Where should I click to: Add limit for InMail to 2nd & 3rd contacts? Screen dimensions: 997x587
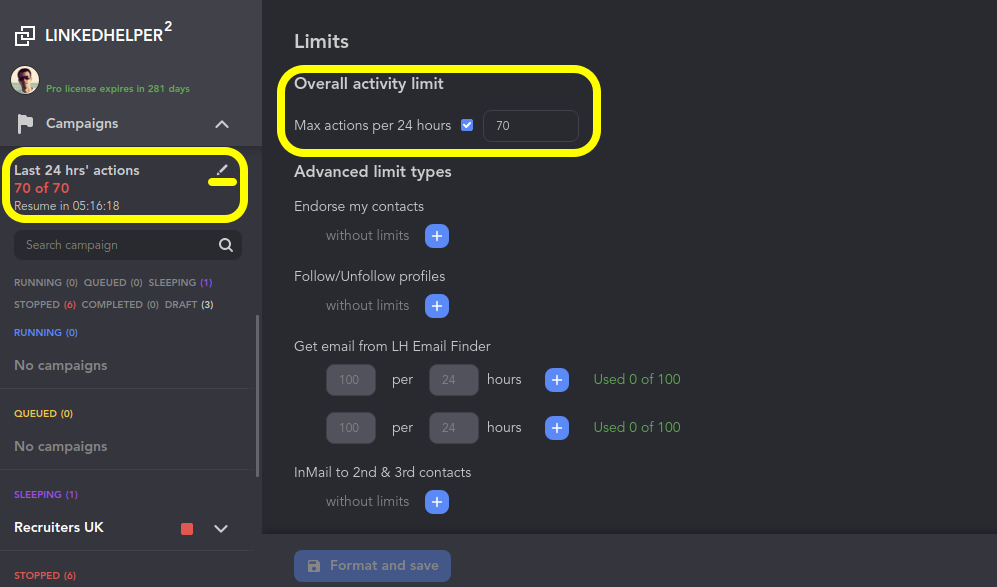click(x=437, y=502)
